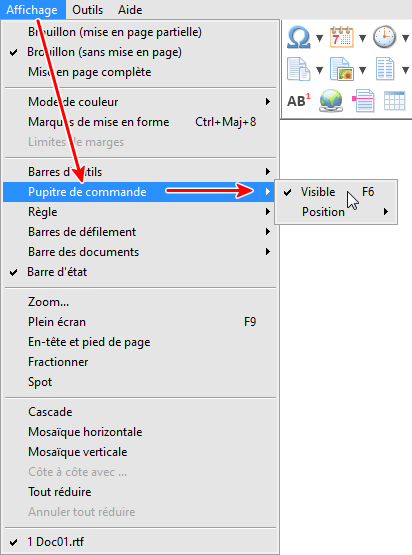
Task: Click the Omega special character icon
Action: click(x=299, y=38)
